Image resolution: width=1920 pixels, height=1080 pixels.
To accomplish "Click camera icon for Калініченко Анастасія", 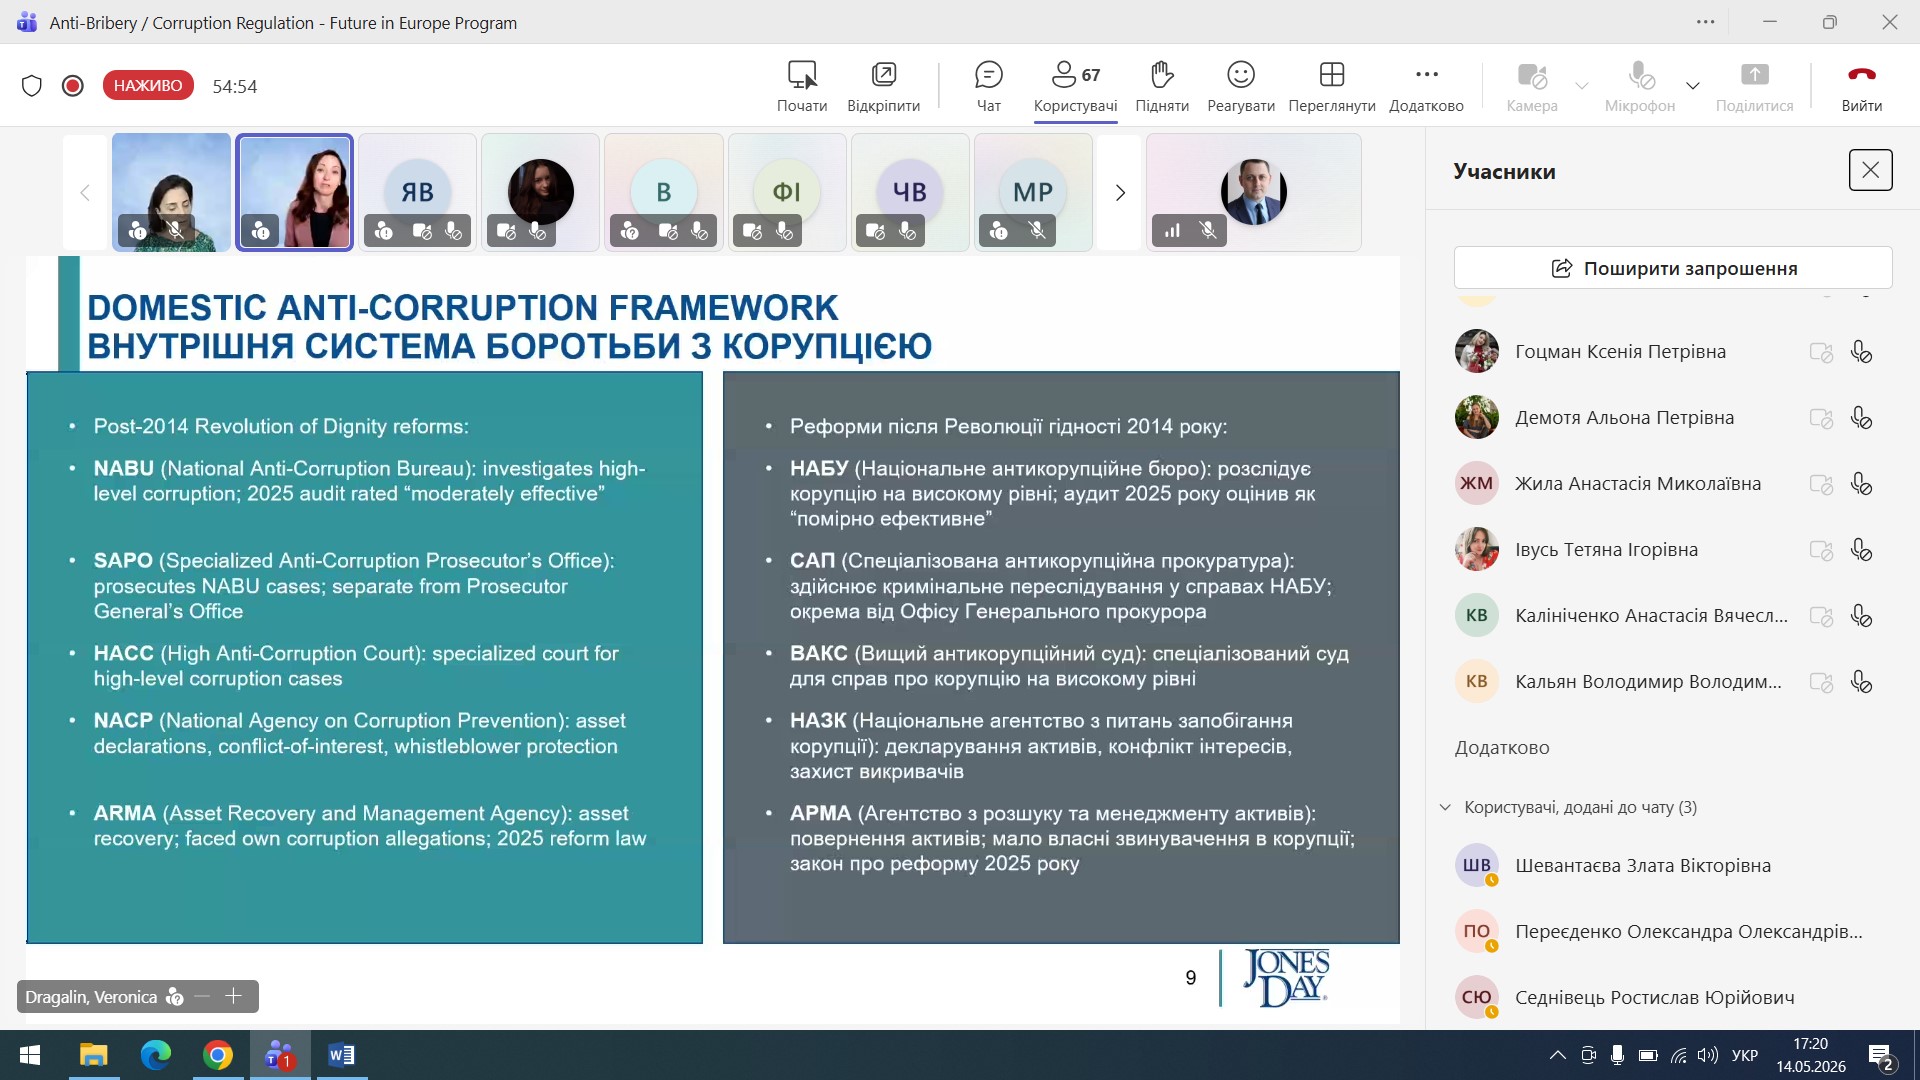I will point(1821,616).
